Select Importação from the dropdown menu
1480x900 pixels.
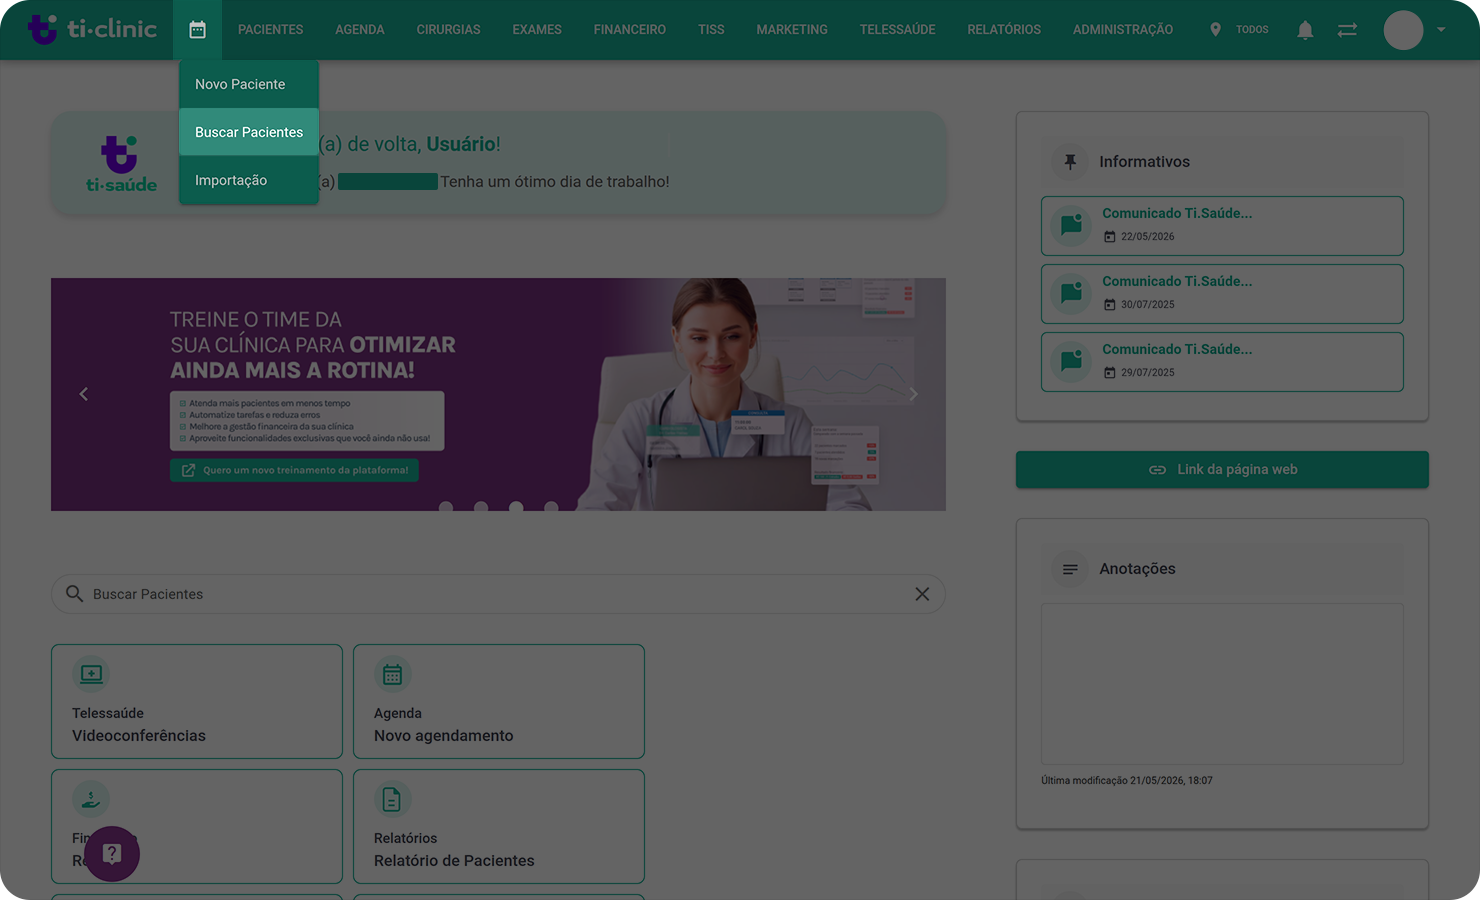click(x=249, y=180)
